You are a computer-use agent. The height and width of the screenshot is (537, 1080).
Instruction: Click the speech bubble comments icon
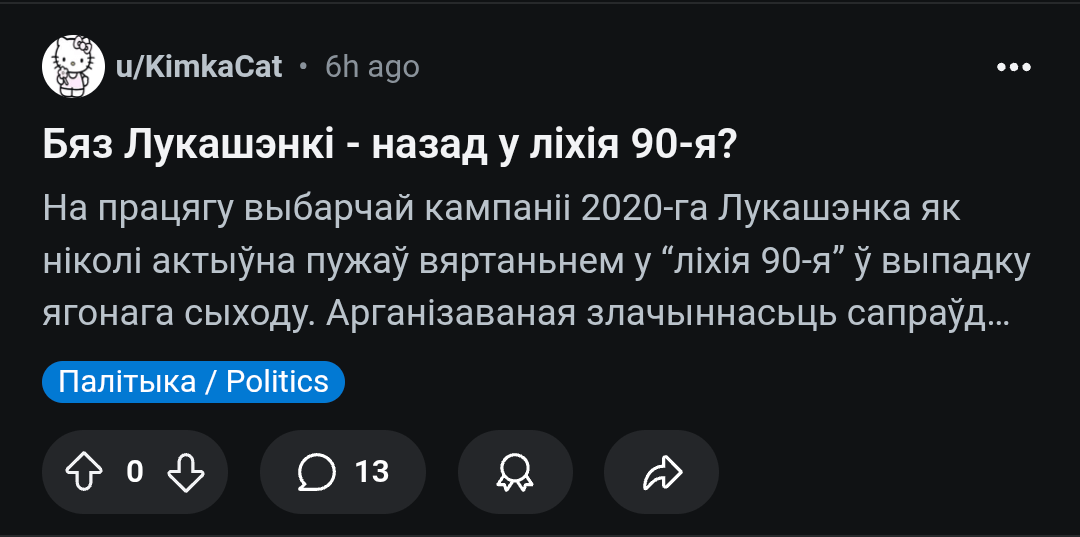click(x=316, y=472)
